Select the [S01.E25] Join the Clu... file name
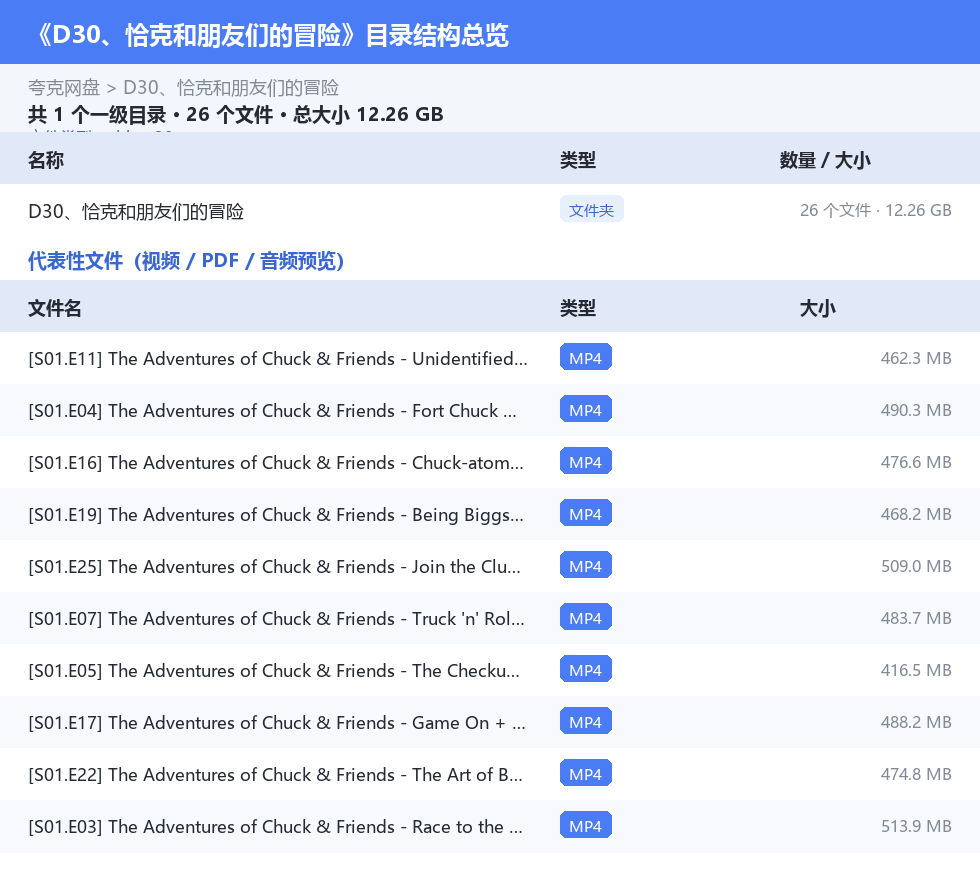 (274, 566)
